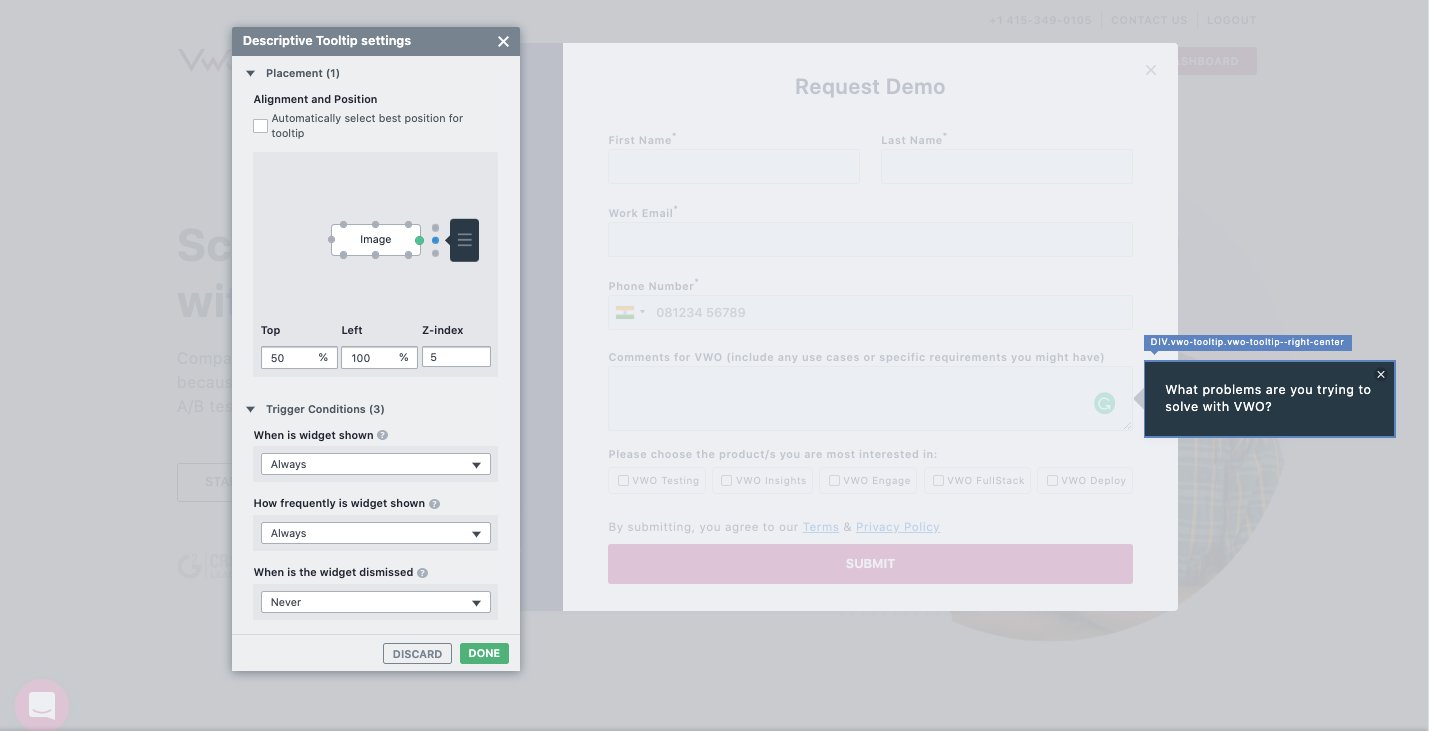Collapse the Placement (1) section
Image resolution: width=1429 pixels, height=731 pixels.
(x=251, y=73)
